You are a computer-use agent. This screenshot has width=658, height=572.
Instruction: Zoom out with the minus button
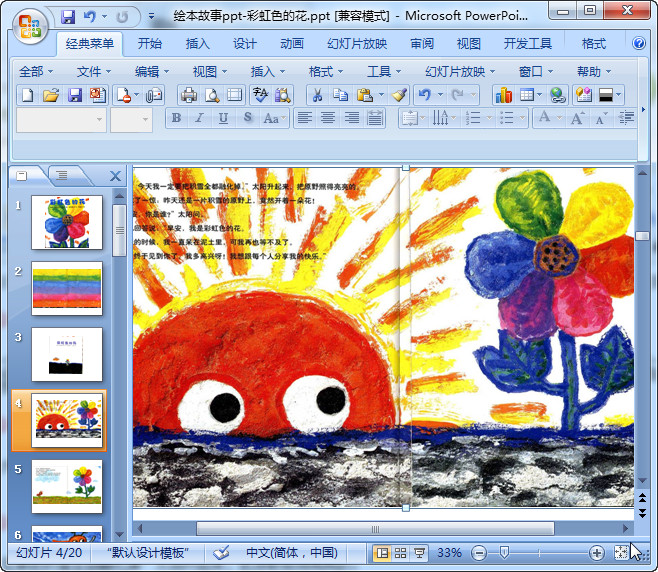click(x=479, y=553)
